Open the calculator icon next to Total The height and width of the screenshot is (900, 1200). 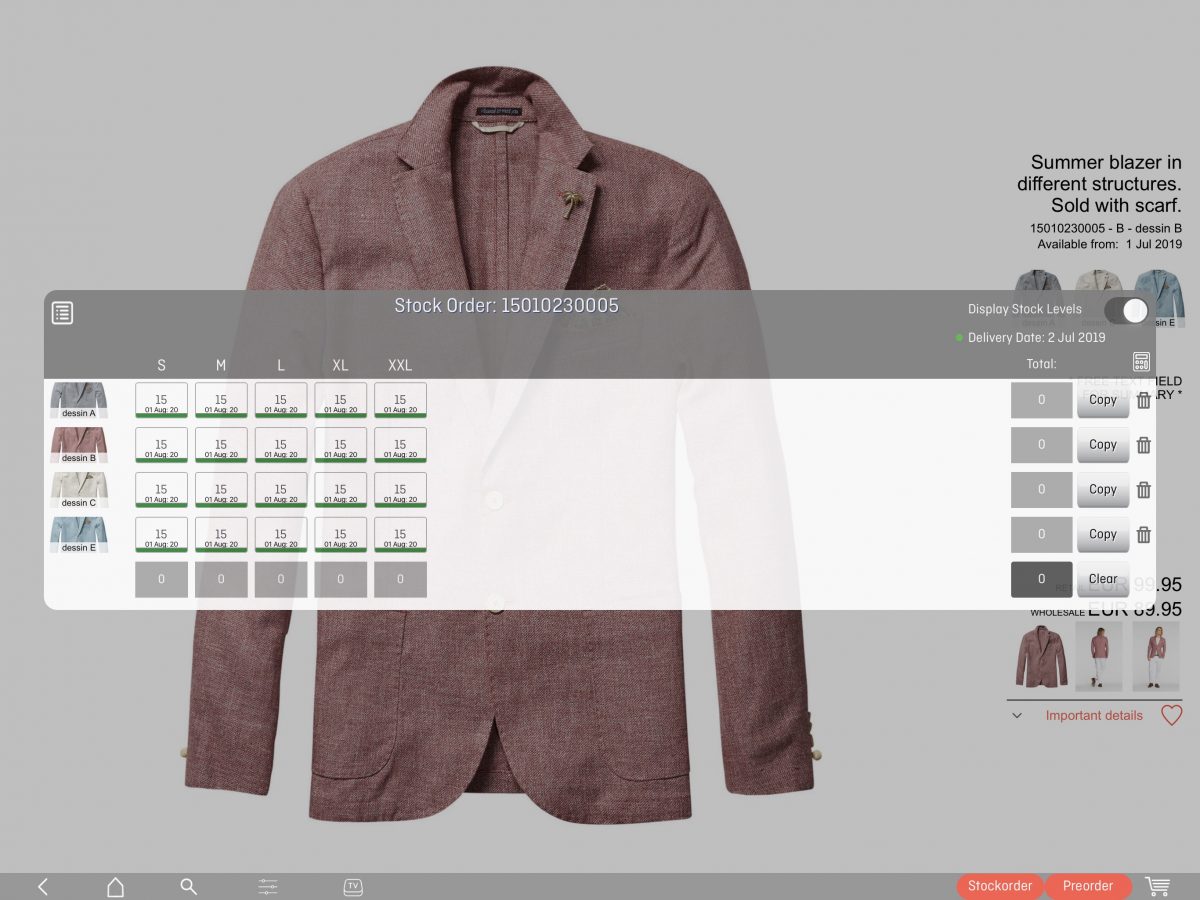tap(1141, 362)
